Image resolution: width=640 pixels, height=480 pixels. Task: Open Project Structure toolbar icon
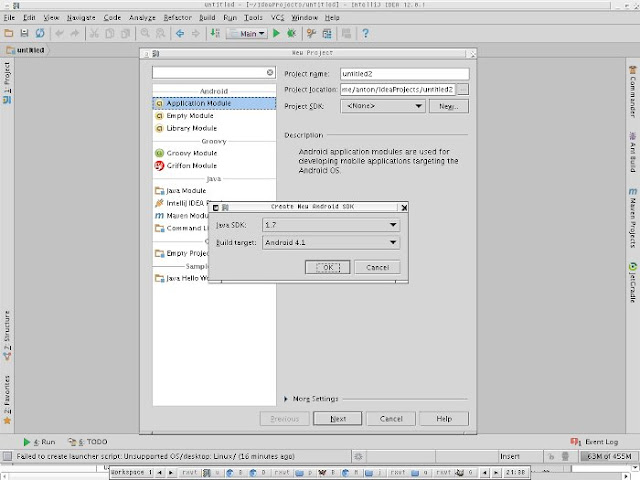click(x=327, y=33)
